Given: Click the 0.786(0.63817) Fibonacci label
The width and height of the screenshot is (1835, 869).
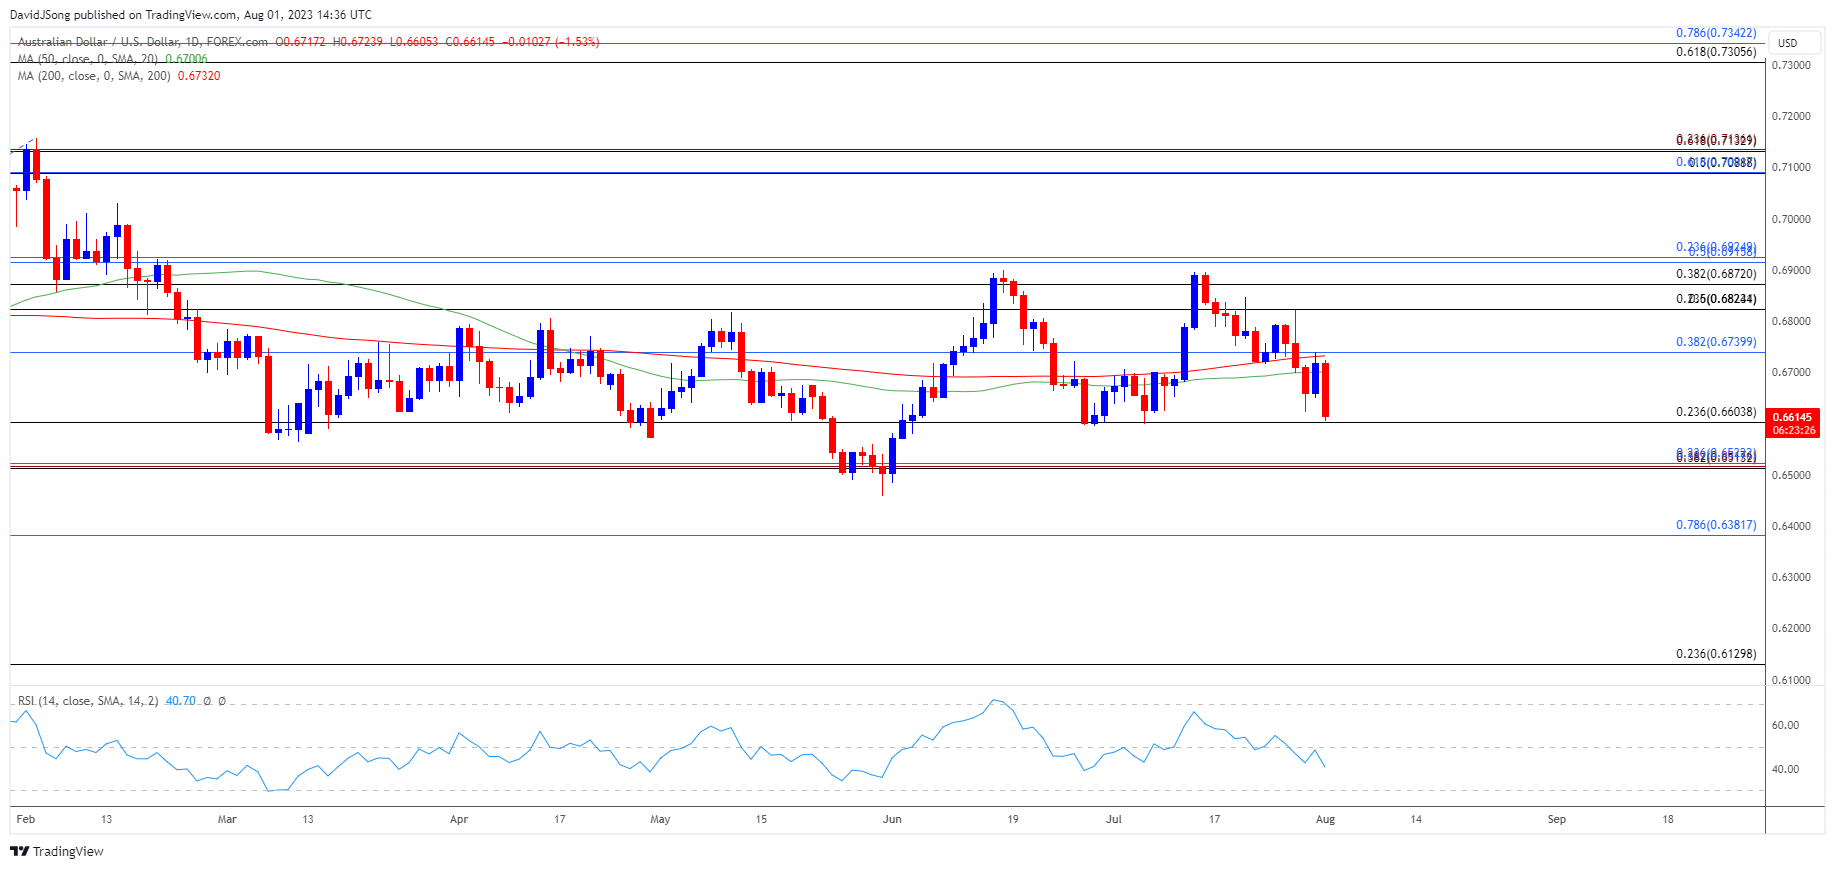Looking at the screenshot, I should 1716,525.
